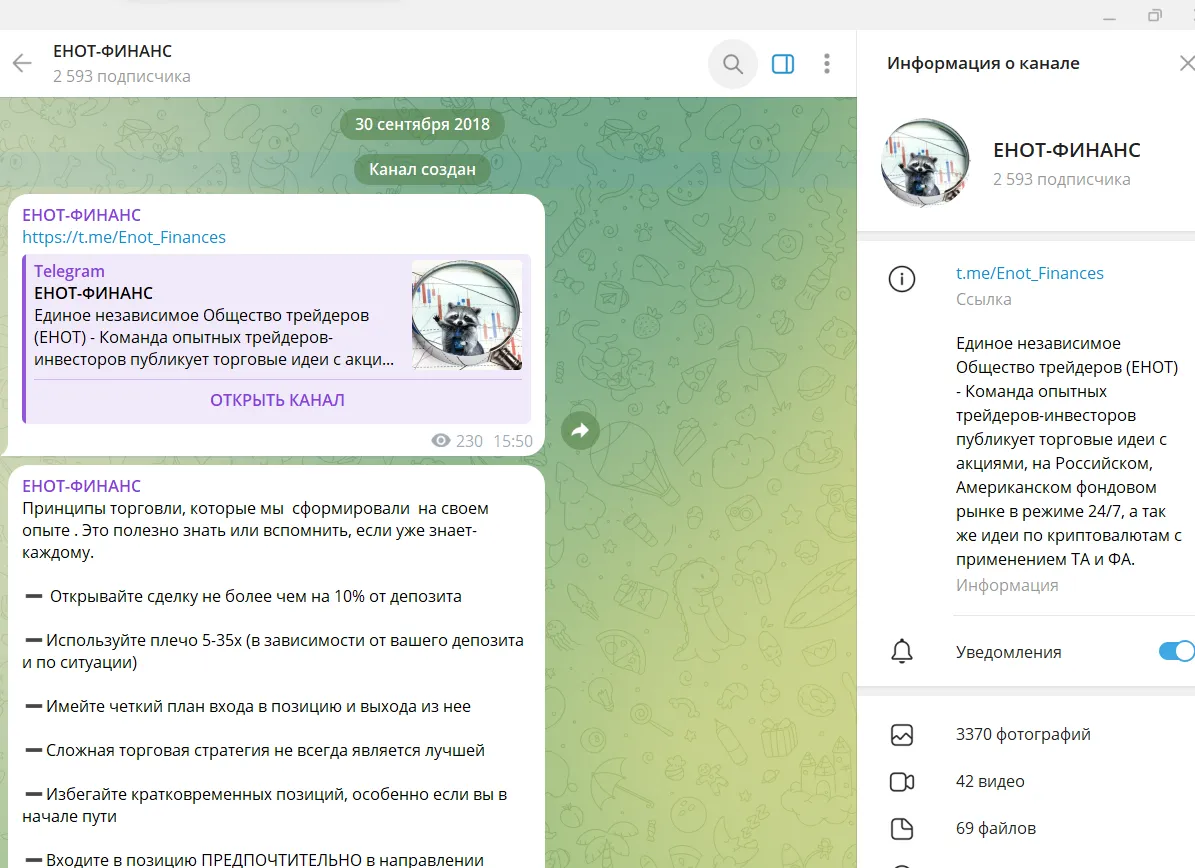Click the Принципы торговли intro paragraph
Image resolution: width=1195 pixels, height=868 pixels.
click(255, 530)
